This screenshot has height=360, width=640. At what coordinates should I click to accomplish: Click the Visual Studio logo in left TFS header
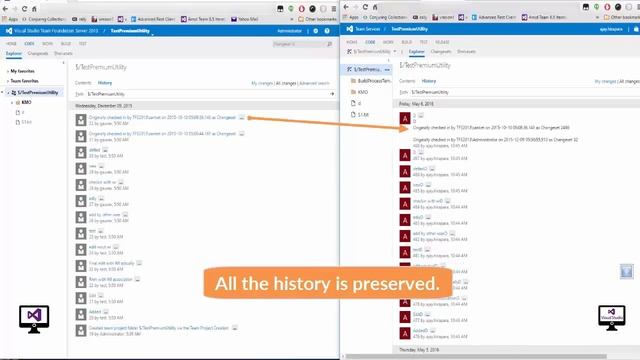9,31
